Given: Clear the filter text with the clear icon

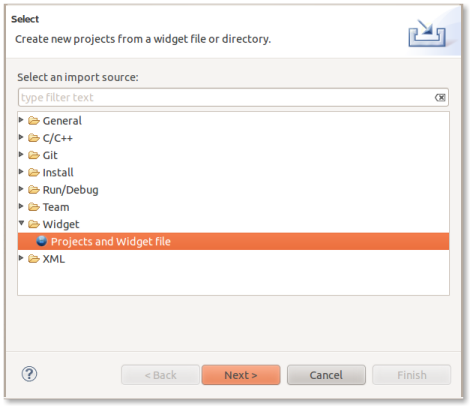Looking at the screenshot, I should click(x=440, y=98).
